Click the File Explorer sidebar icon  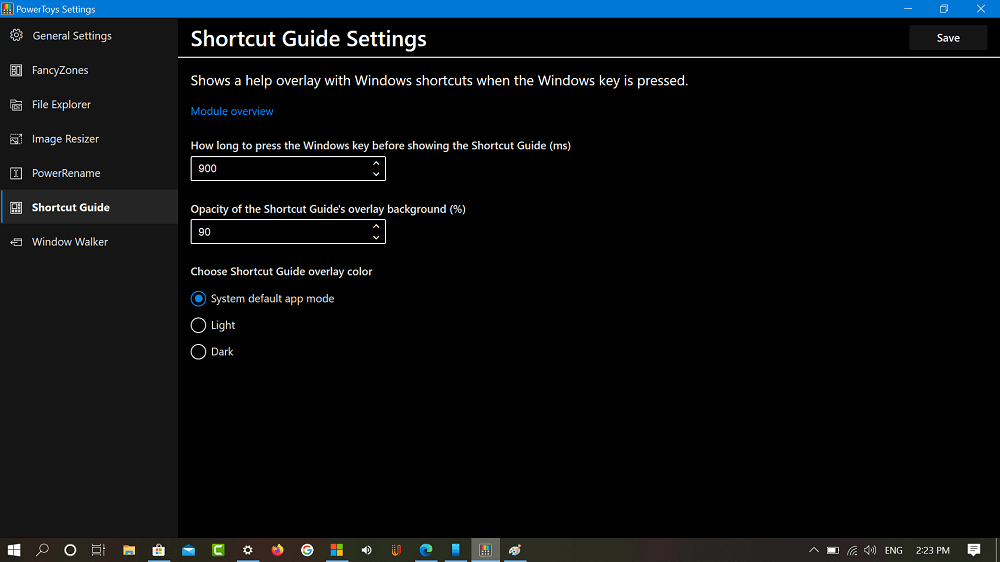tap(16, 105)
